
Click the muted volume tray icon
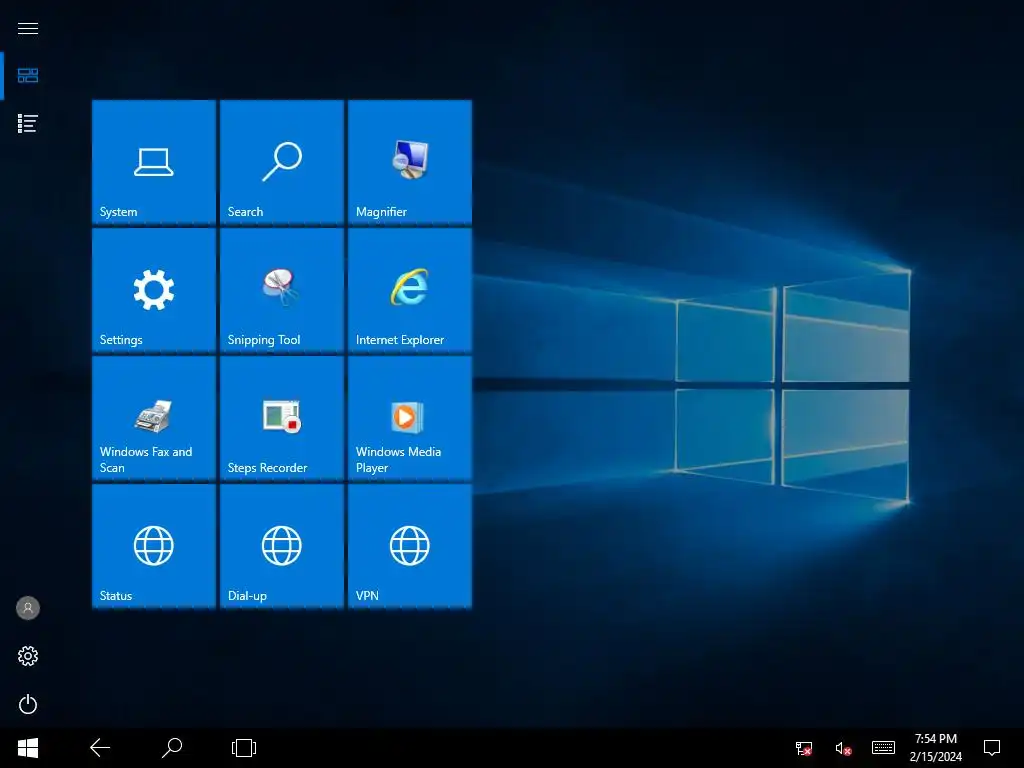[x=843, y=748]
